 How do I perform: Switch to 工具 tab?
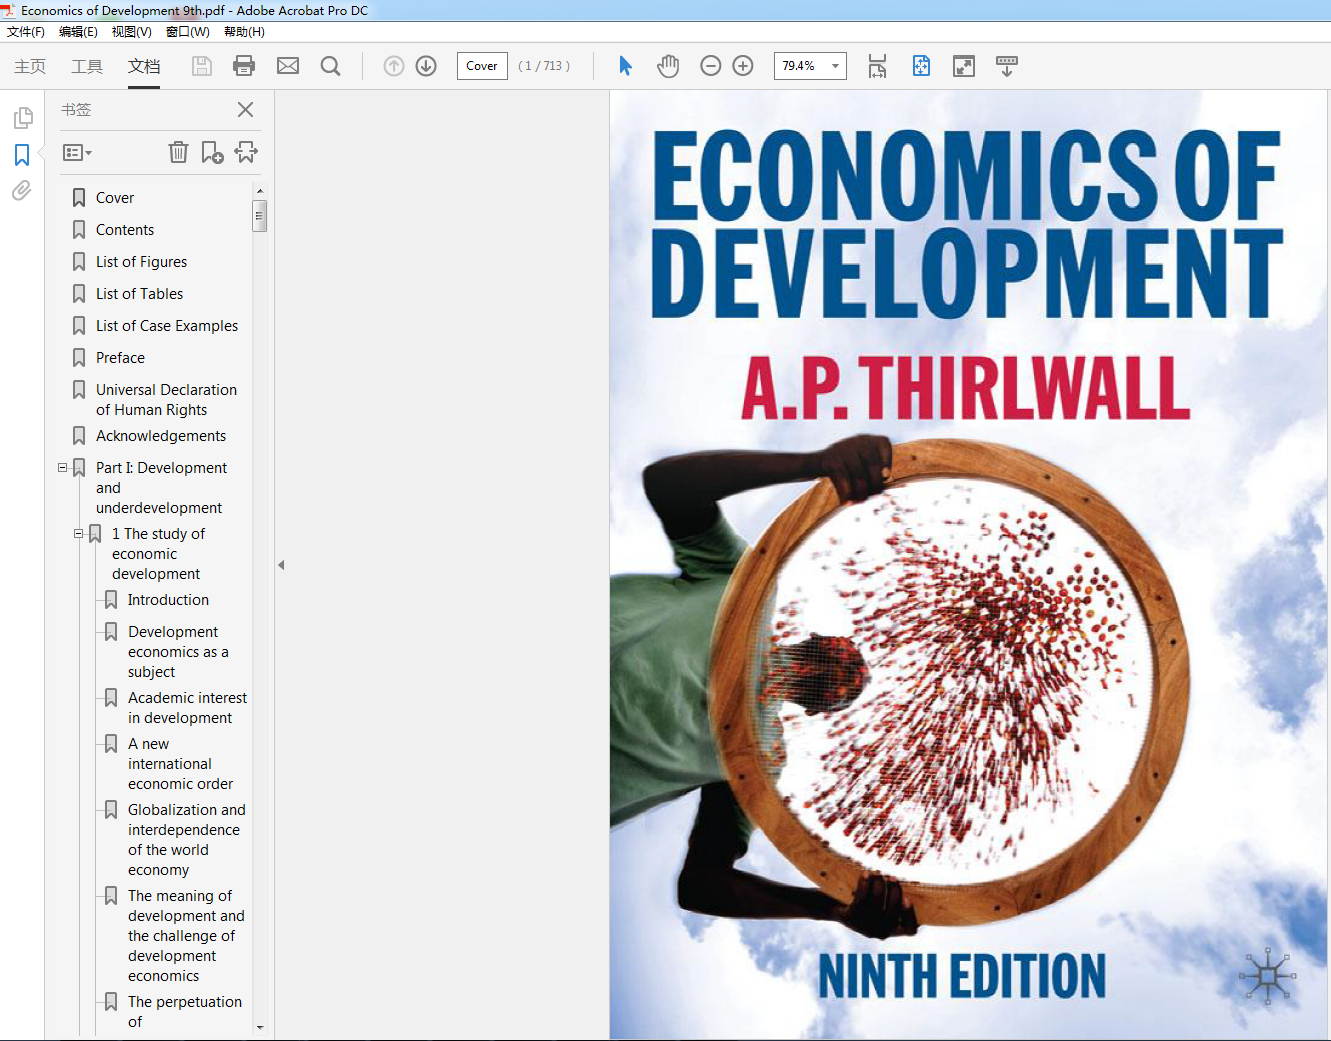point(87,66)
